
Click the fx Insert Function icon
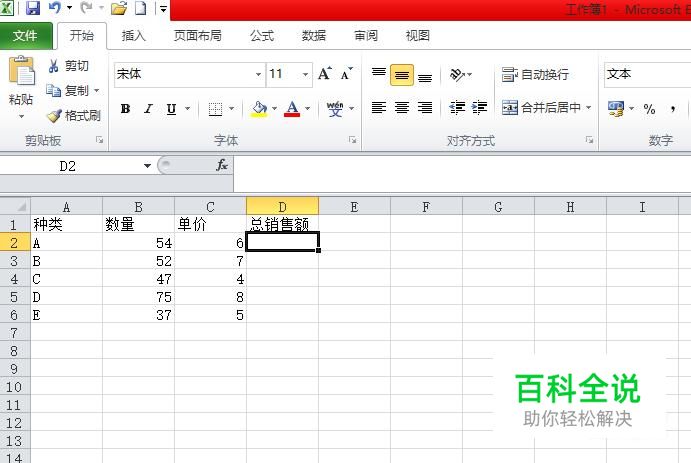pyautogui.click(x=222, y=165)
